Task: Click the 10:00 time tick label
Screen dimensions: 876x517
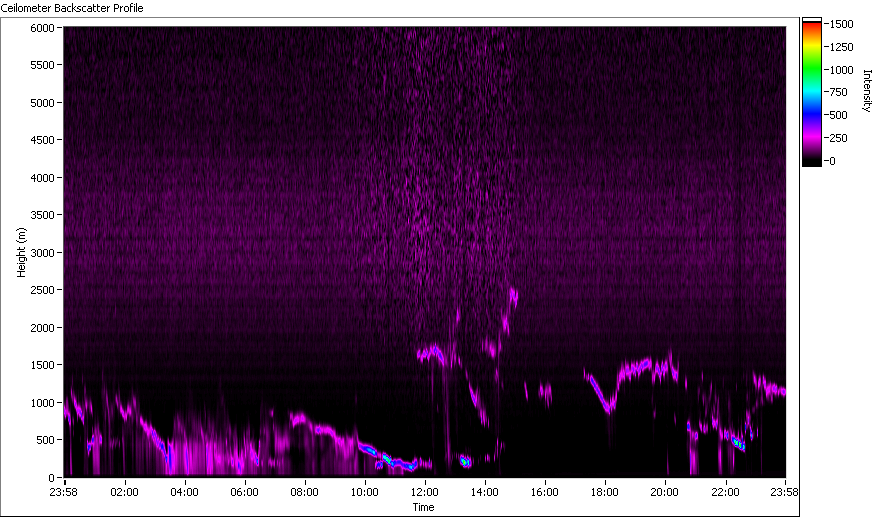Action: coord(364,492)
